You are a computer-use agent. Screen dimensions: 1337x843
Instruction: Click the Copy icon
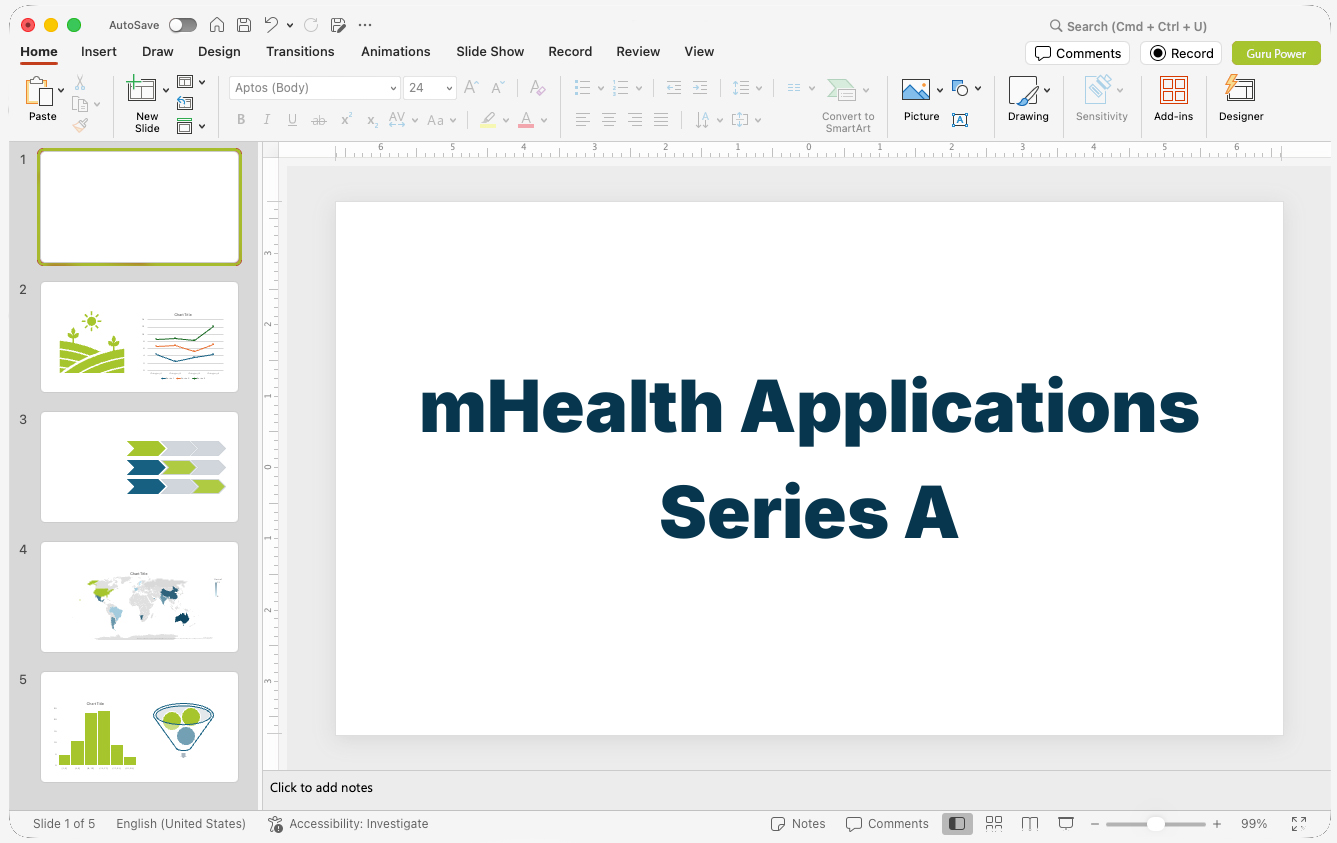tap(80, 104)
